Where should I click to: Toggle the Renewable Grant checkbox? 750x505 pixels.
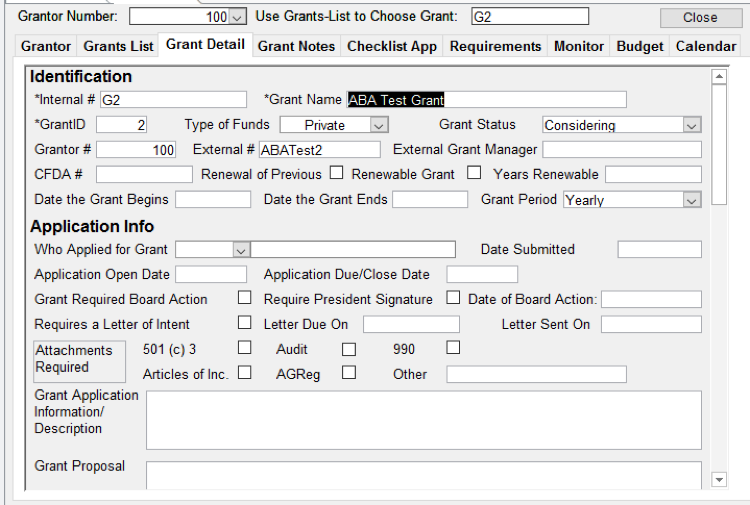click(474, 174)
